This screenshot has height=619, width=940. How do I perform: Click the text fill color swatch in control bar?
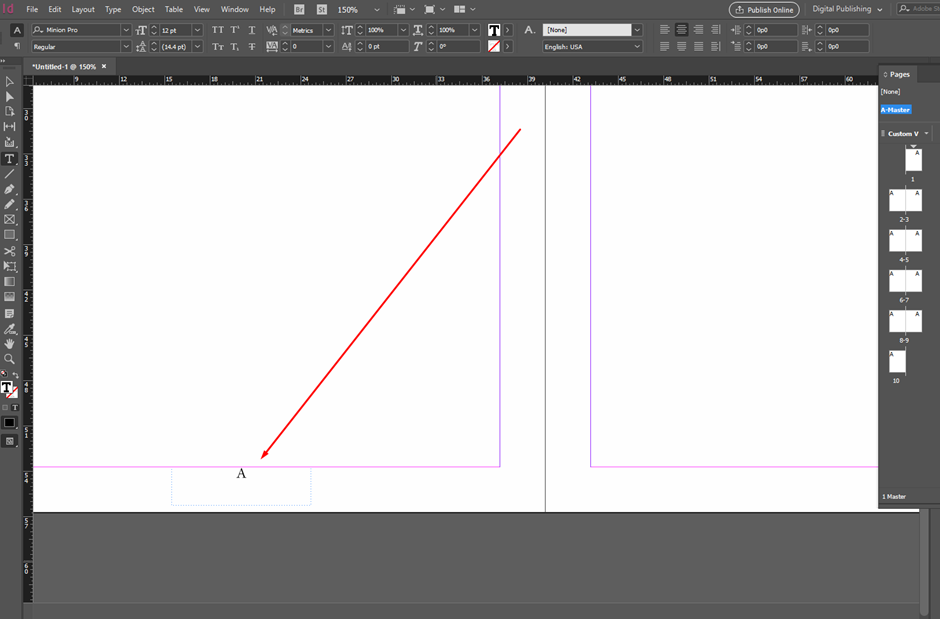tap(493, 30)
